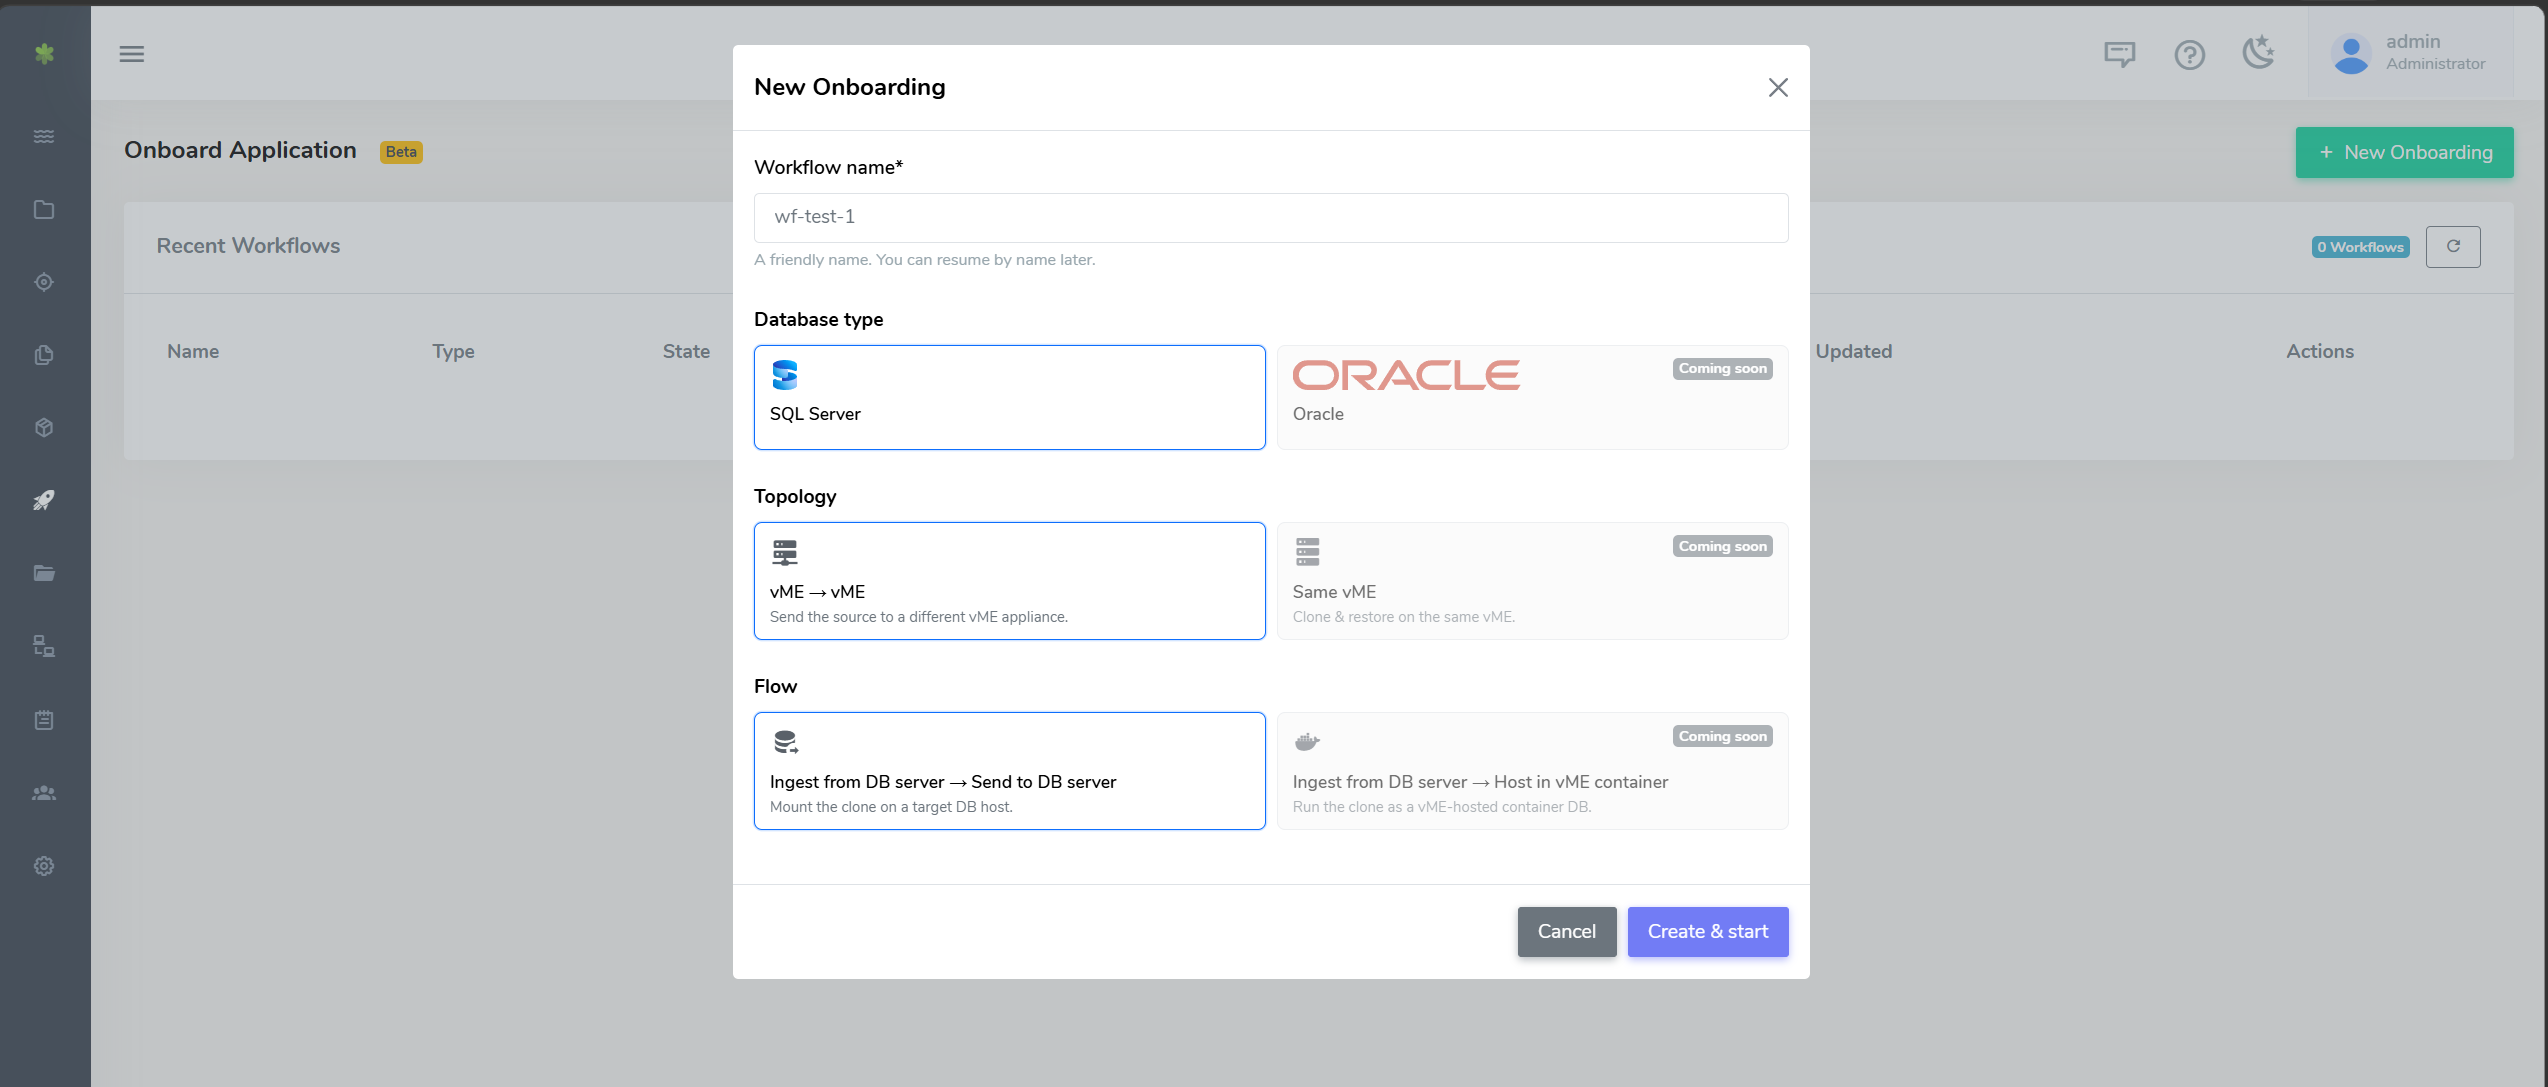Select the vME → vME topology card
The height and width of the screenshot is (1087, 2548).
tap(1009, 581)
